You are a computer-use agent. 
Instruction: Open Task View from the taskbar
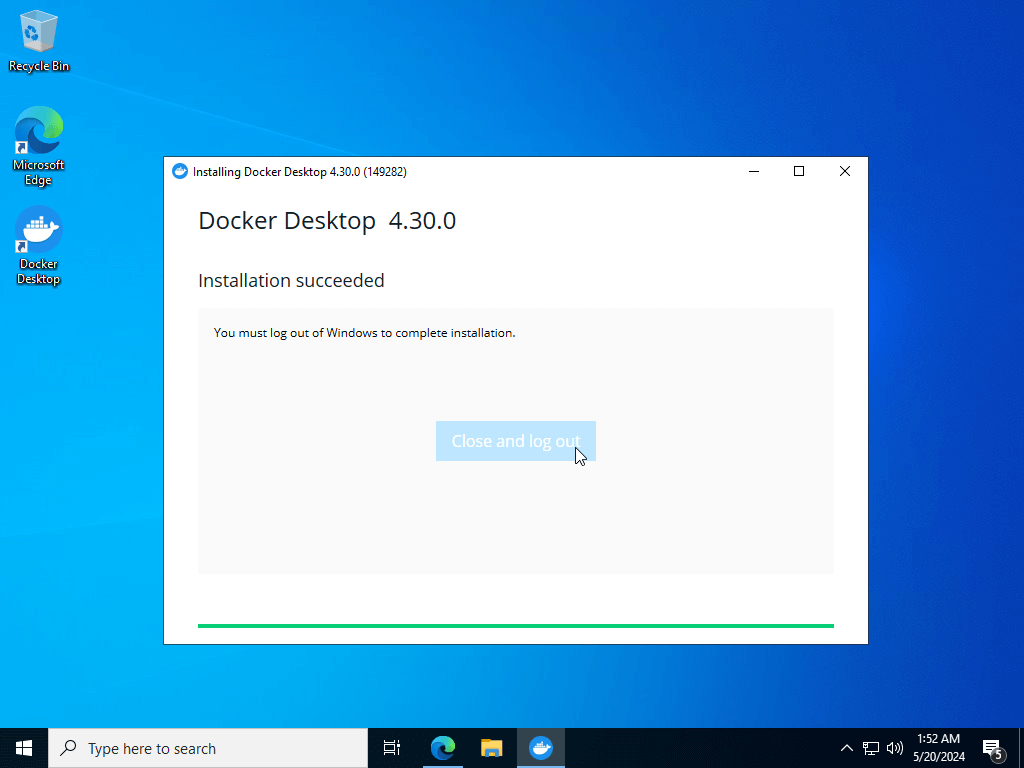click(392, 748)
